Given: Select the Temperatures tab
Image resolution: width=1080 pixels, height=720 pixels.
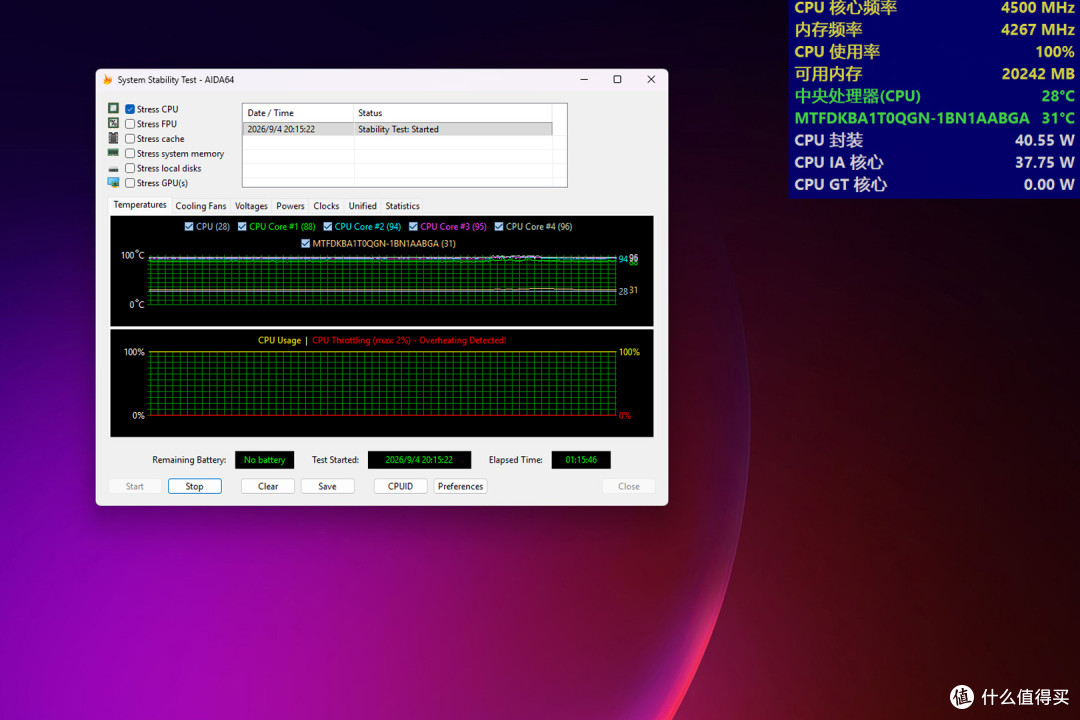Looking at the screenshot, I should click(140, 205).
